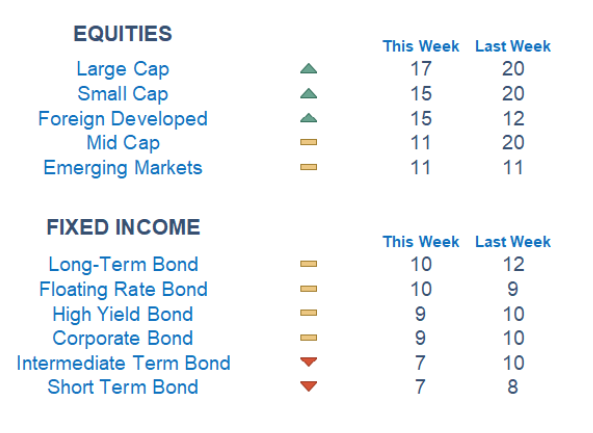This screenshot has width=593, height=433.
Task: Select the Emerging Markets link
Action: (123, 168)
